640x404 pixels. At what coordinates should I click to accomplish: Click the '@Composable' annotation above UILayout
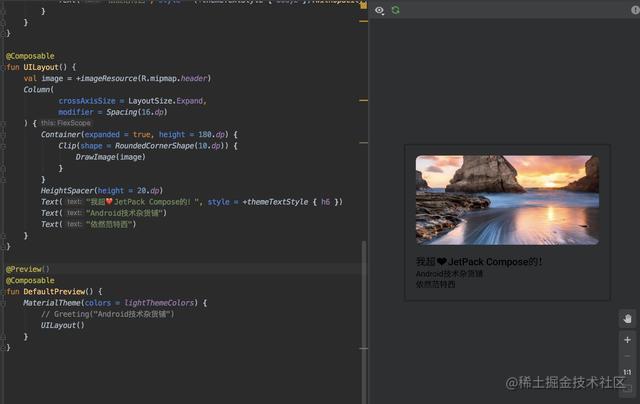pyautogui.click(x=30, y=56)
